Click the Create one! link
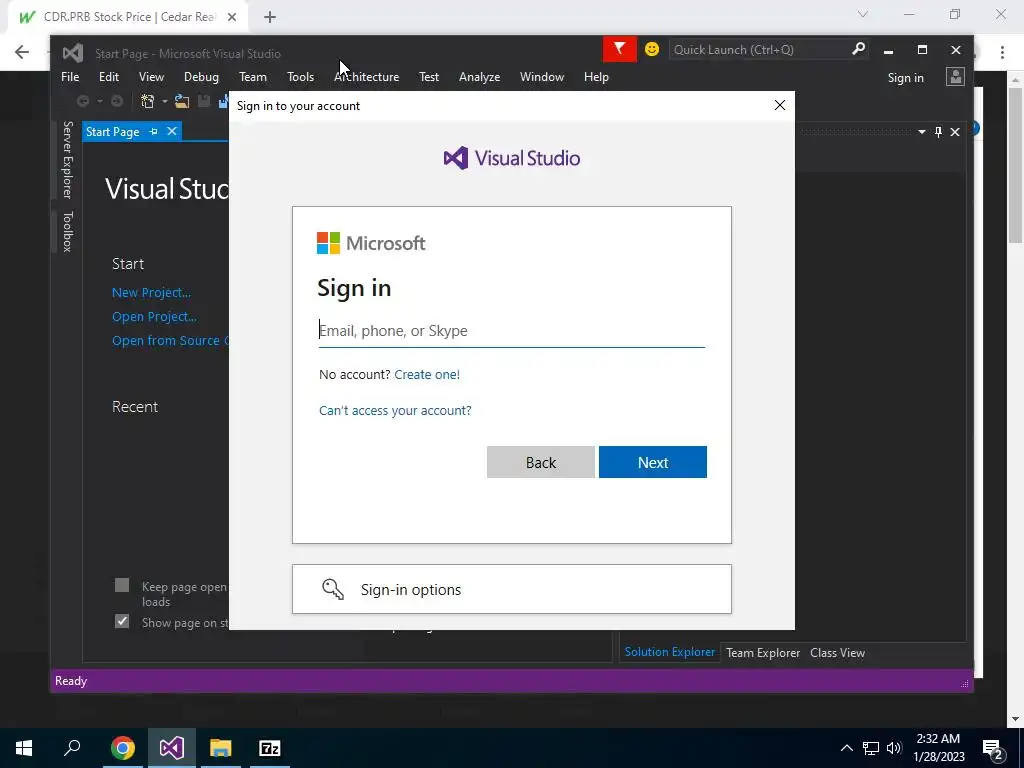The width and height of the screenshot is (1024, 768). coord(427,374)
